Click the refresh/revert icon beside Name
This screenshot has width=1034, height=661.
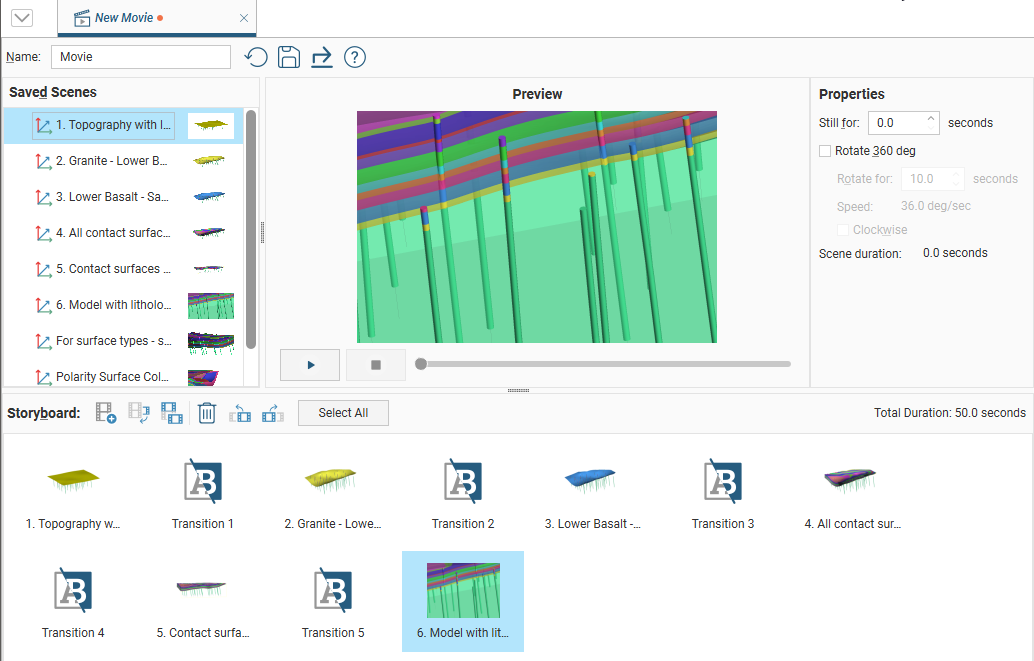pos(256,57)
